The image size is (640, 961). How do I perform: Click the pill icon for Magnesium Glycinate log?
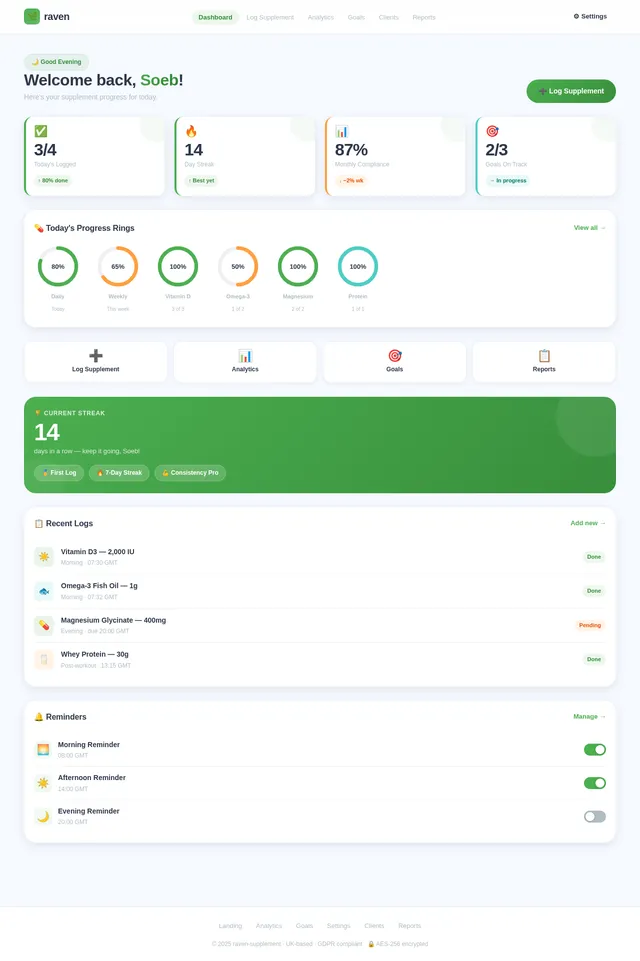(44, 625)
